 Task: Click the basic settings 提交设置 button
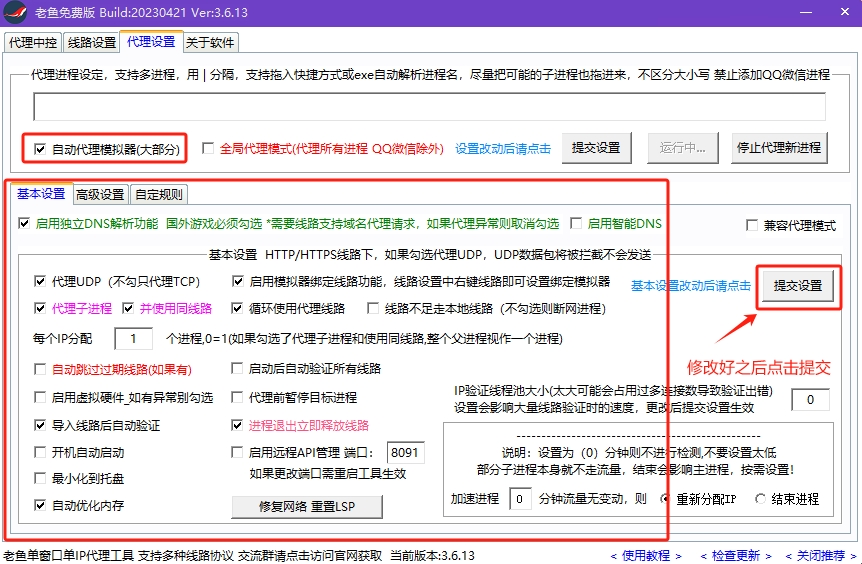pyautogui.click(x=798, y=286)
